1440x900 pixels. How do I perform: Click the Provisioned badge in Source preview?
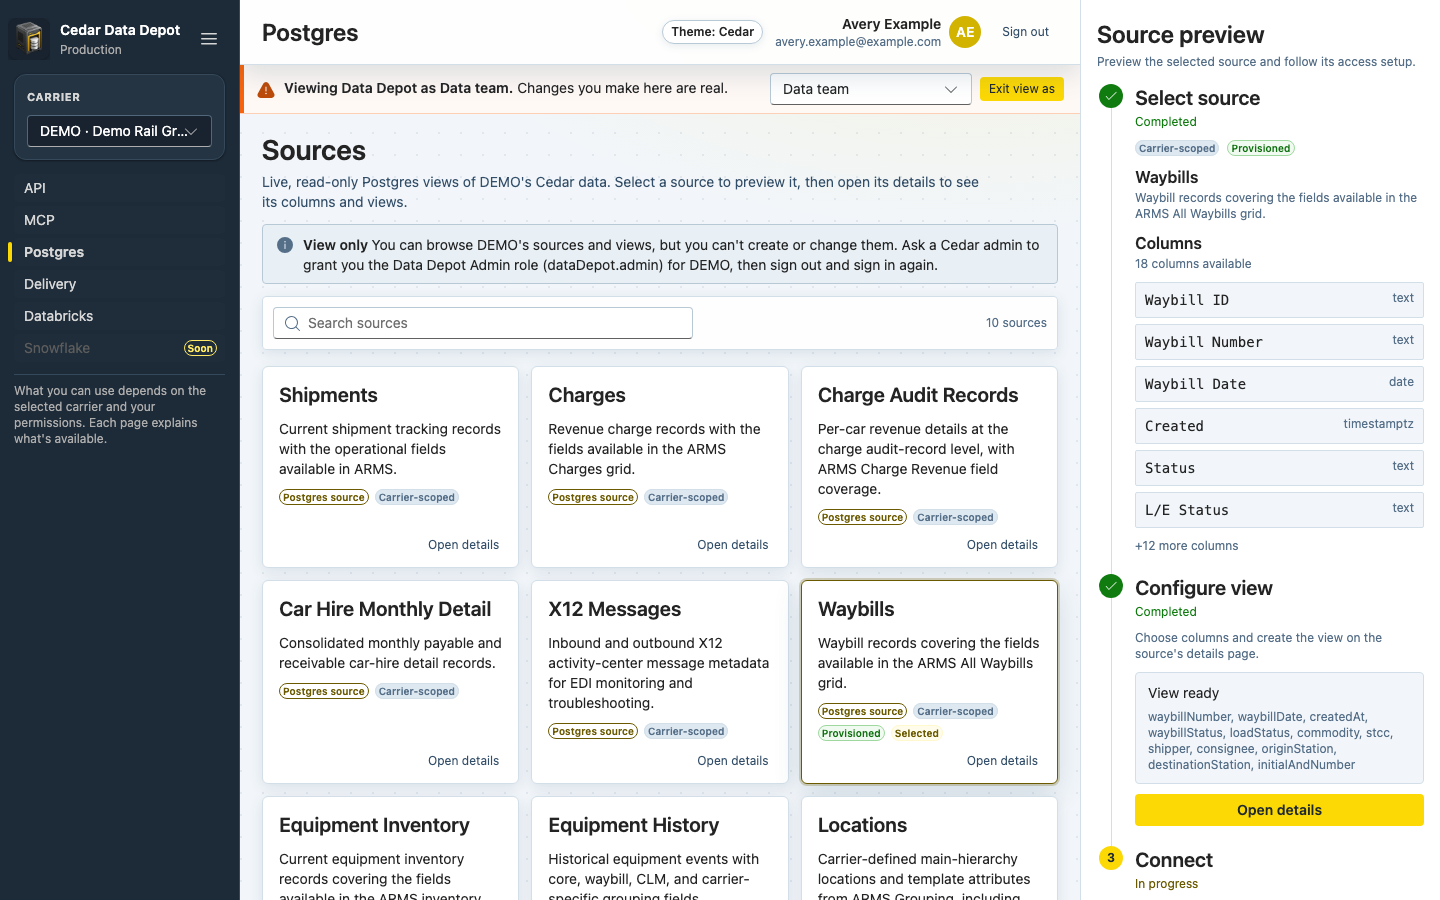[1260, 148]
